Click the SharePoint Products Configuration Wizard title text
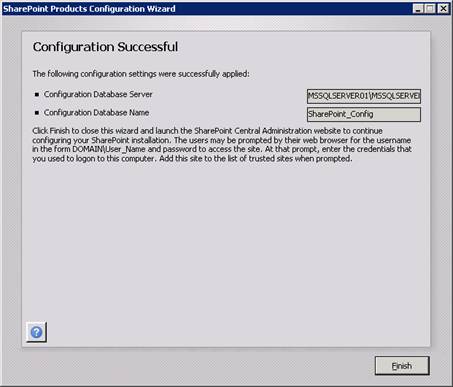Image resolution: width=453 pixels, height=387 pixels. (89, 9)
